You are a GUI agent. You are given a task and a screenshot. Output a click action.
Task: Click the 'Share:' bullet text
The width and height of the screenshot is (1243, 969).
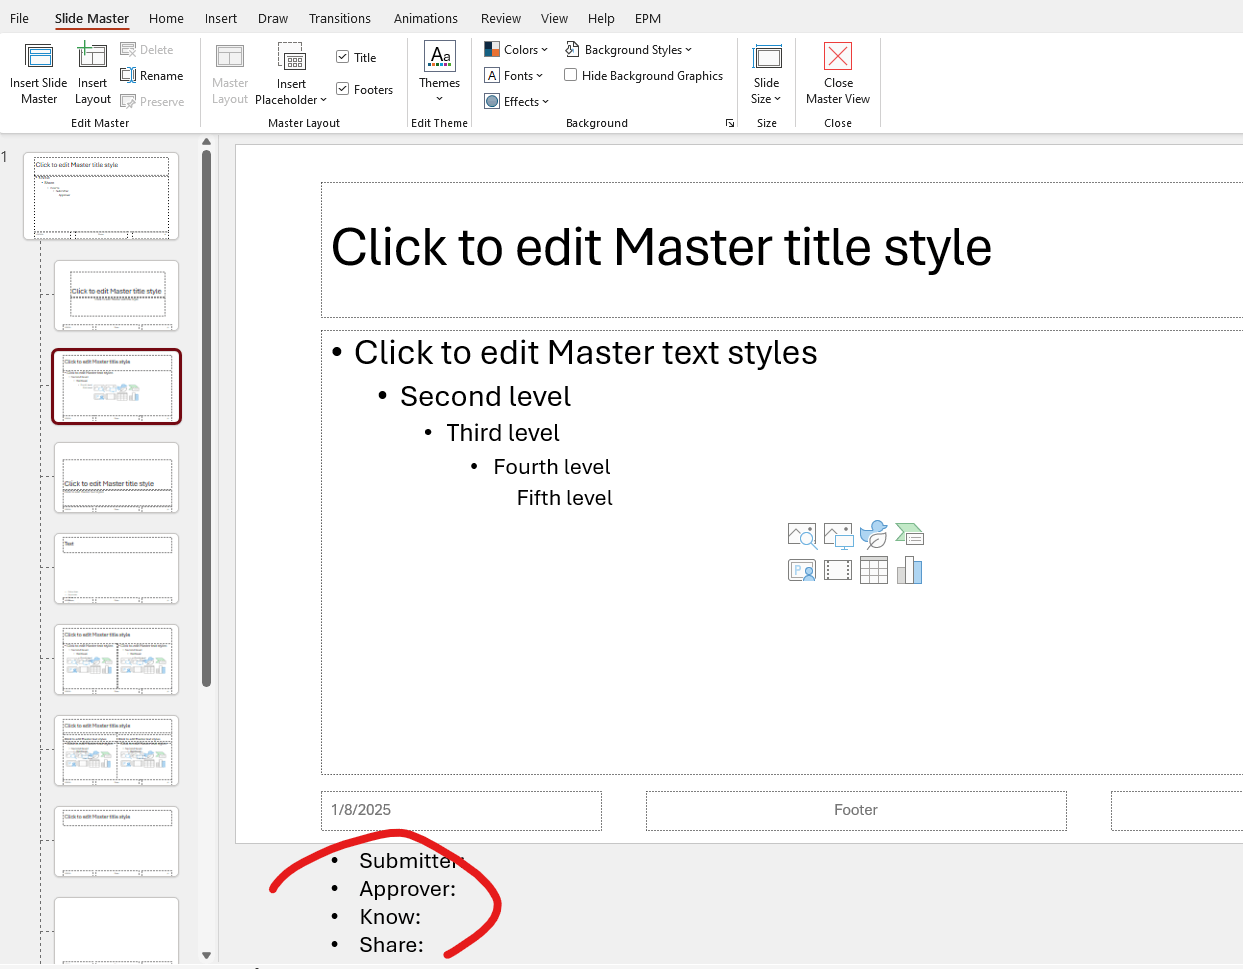pos(391,945)
